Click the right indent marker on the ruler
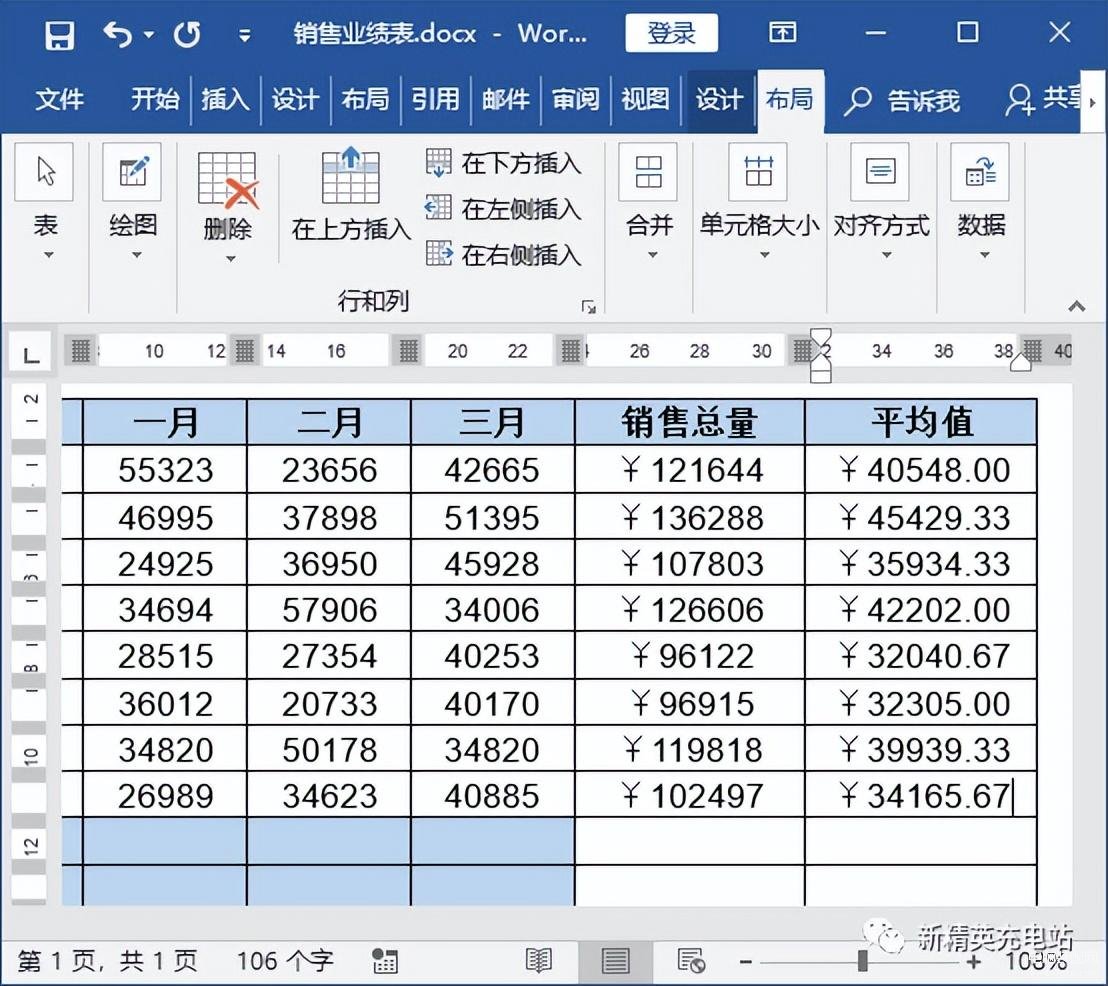The image size is (1108, 986). (1020, 363)
